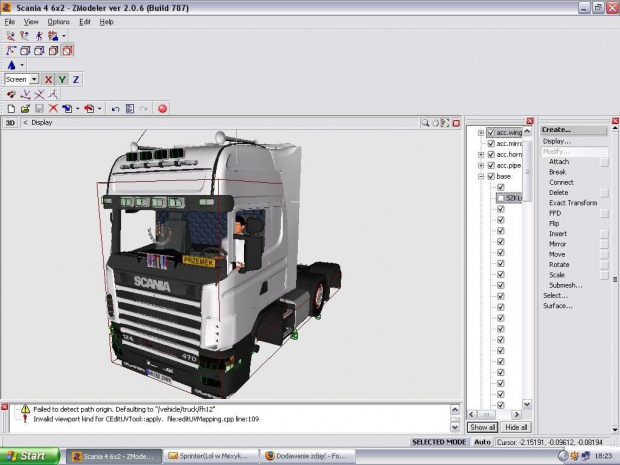Toggle the Y axis button
Image resolution: width=620 pixels, height=465 pixels.
[62, 79]
